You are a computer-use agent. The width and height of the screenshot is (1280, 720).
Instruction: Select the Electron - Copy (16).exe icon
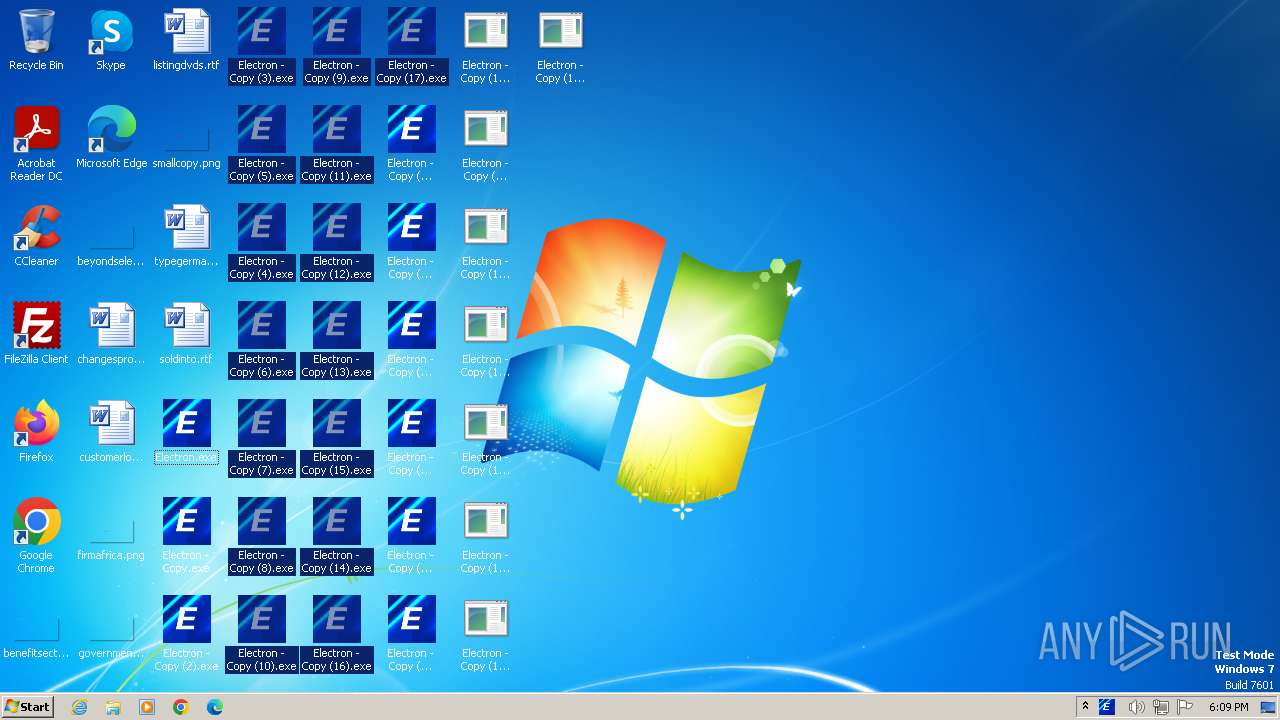pyautogui.click(x=336, y=633)
